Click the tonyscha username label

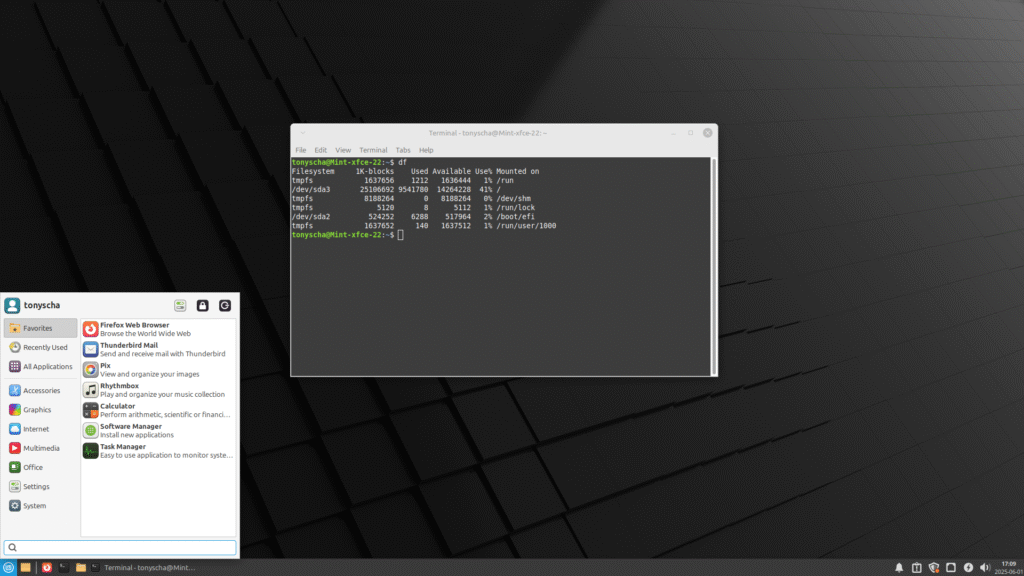(42, 306)
